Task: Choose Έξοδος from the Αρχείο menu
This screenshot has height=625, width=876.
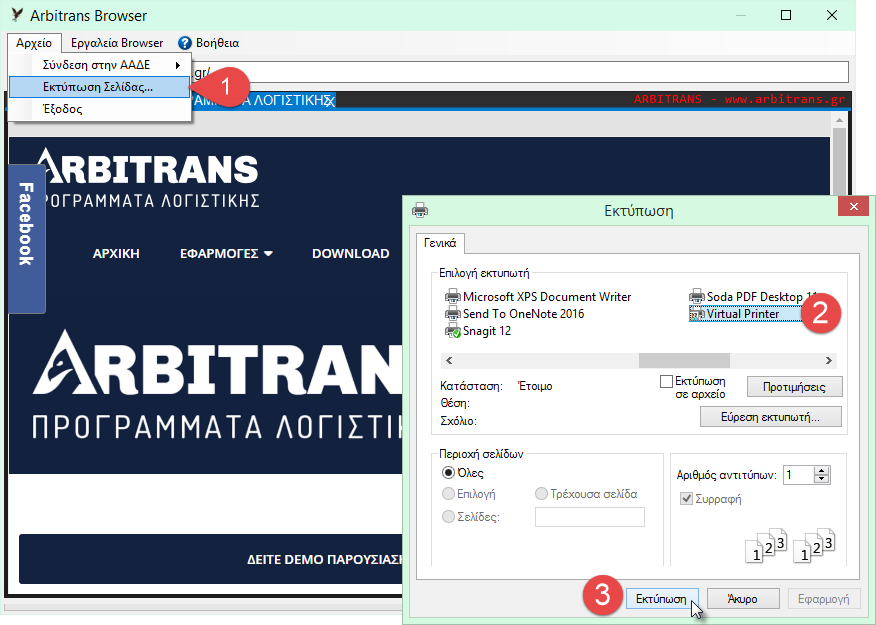Action: coord(99,109)
